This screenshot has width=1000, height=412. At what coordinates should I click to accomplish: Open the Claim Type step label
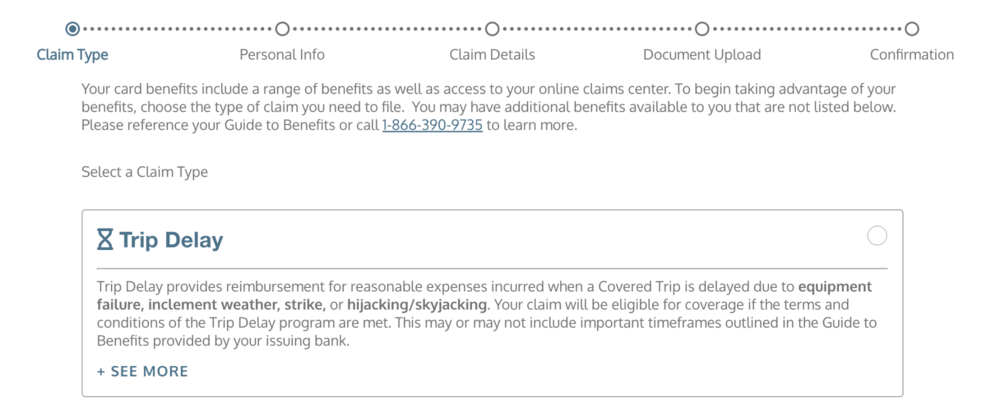coord(72,55)
